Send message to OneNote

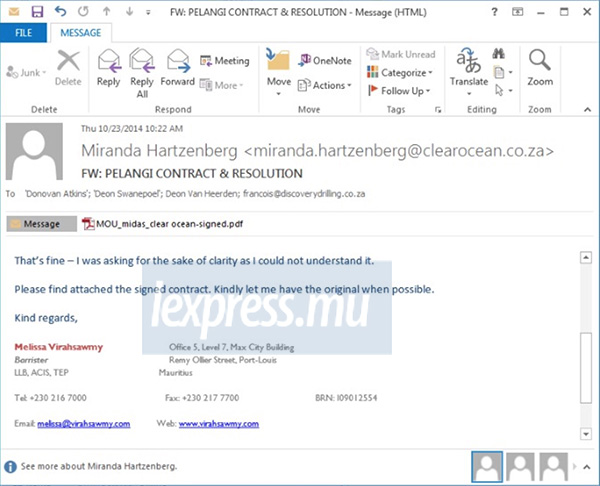tap(324, 60)
